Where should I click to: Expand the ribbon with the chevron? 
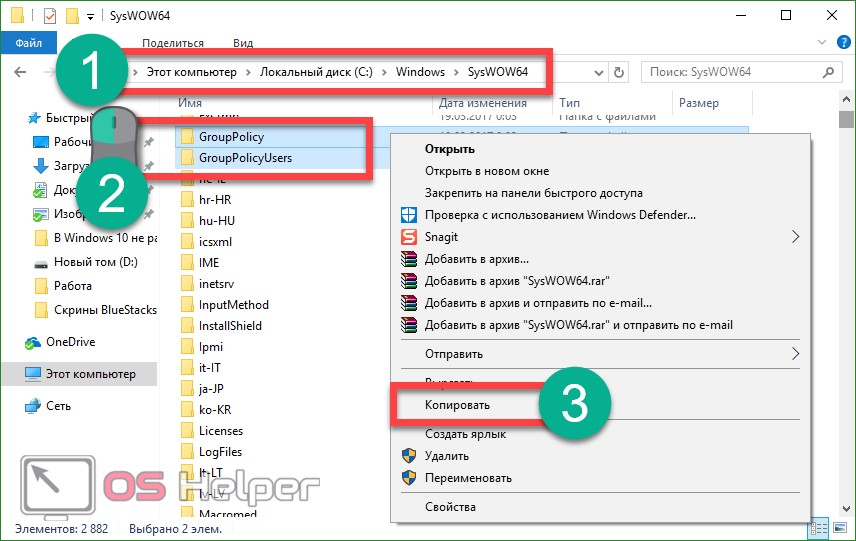click(822, 42)
